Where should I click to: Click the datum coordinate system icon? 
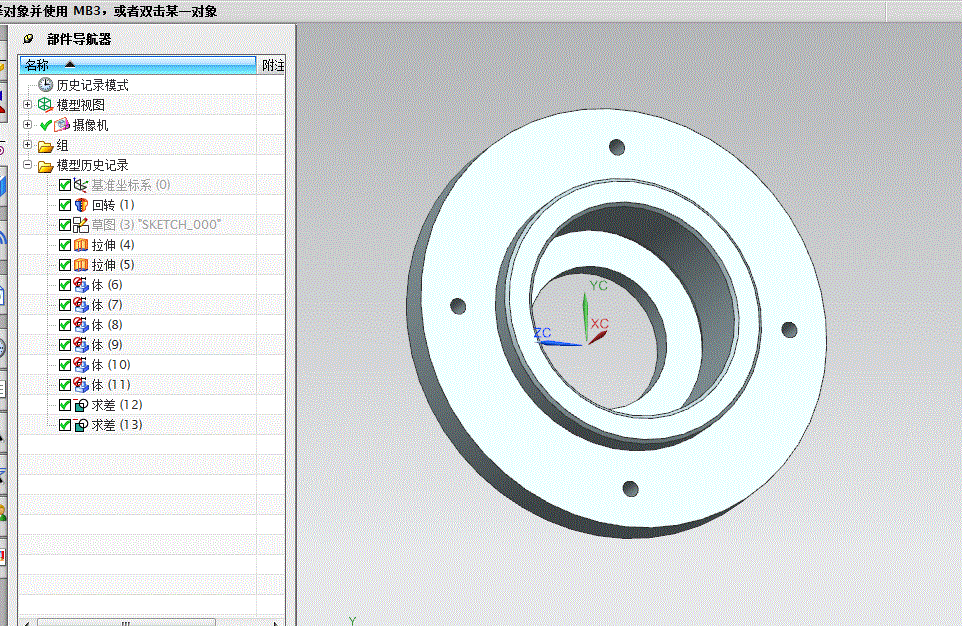81,185
